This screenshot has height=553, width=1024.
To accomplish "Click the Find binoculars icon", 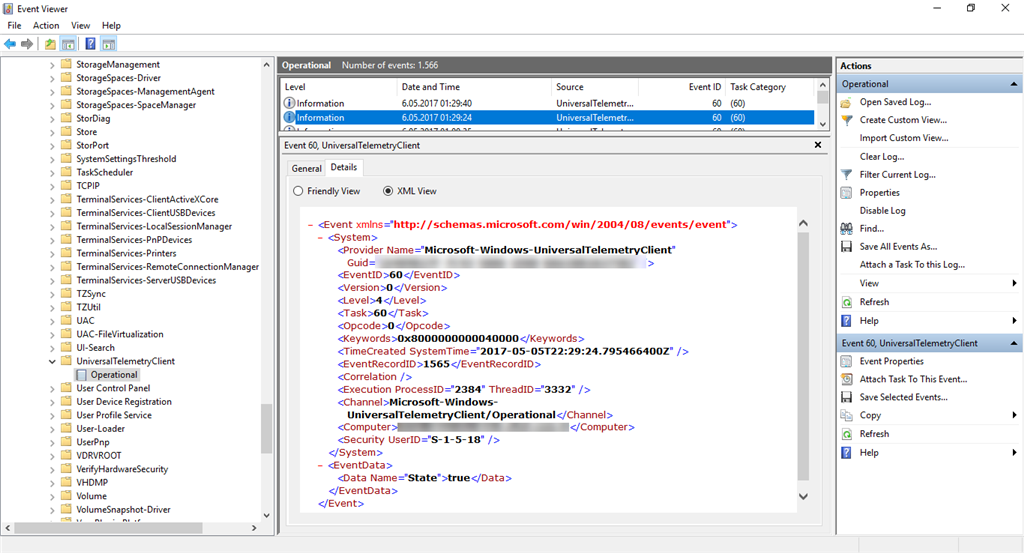I will point(846,229).
